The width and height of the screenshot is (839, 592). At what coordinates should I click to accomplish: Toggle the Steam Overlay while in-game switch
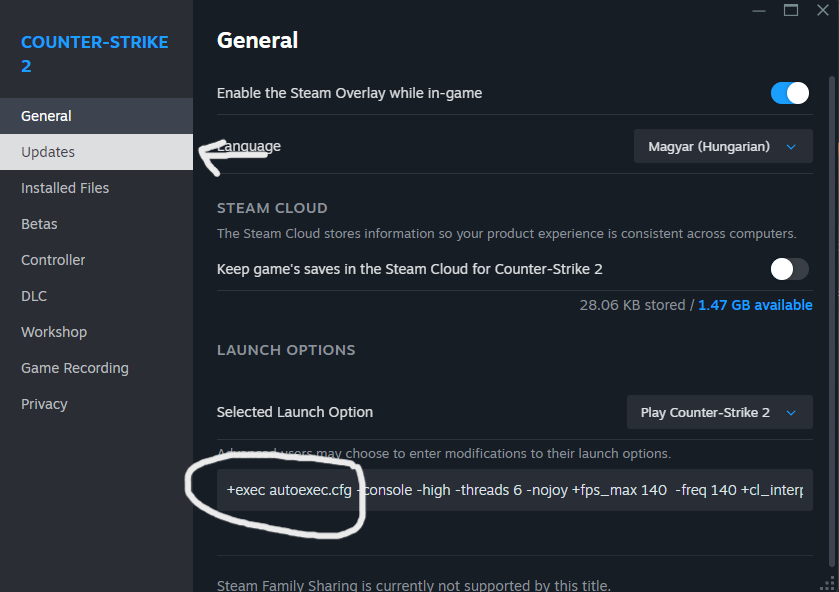click(x=790, y=93)
